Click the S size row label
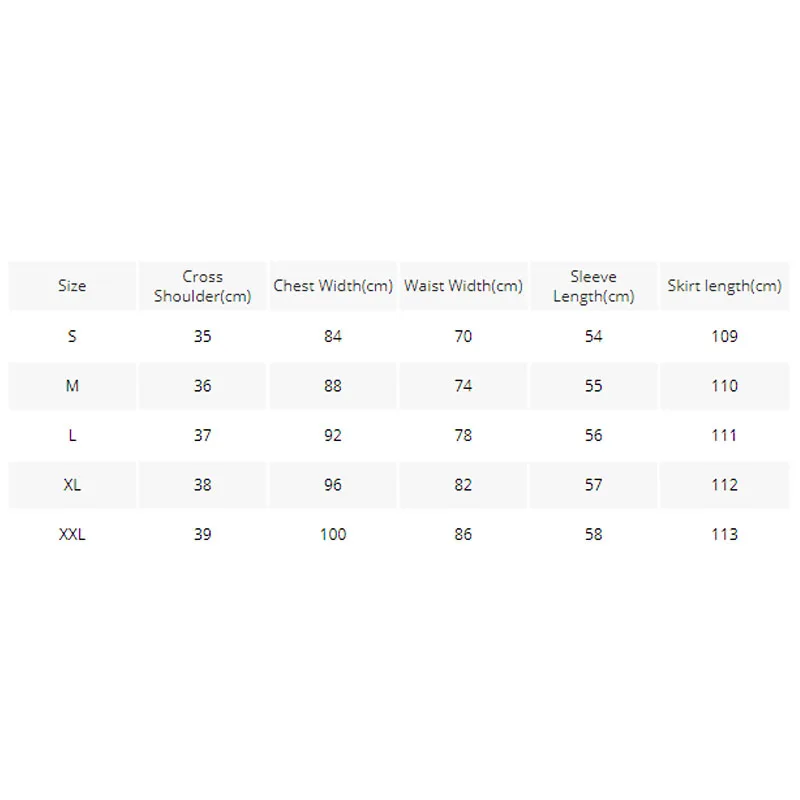The height and width of the screenshot is (800, 800). [72, 336]
